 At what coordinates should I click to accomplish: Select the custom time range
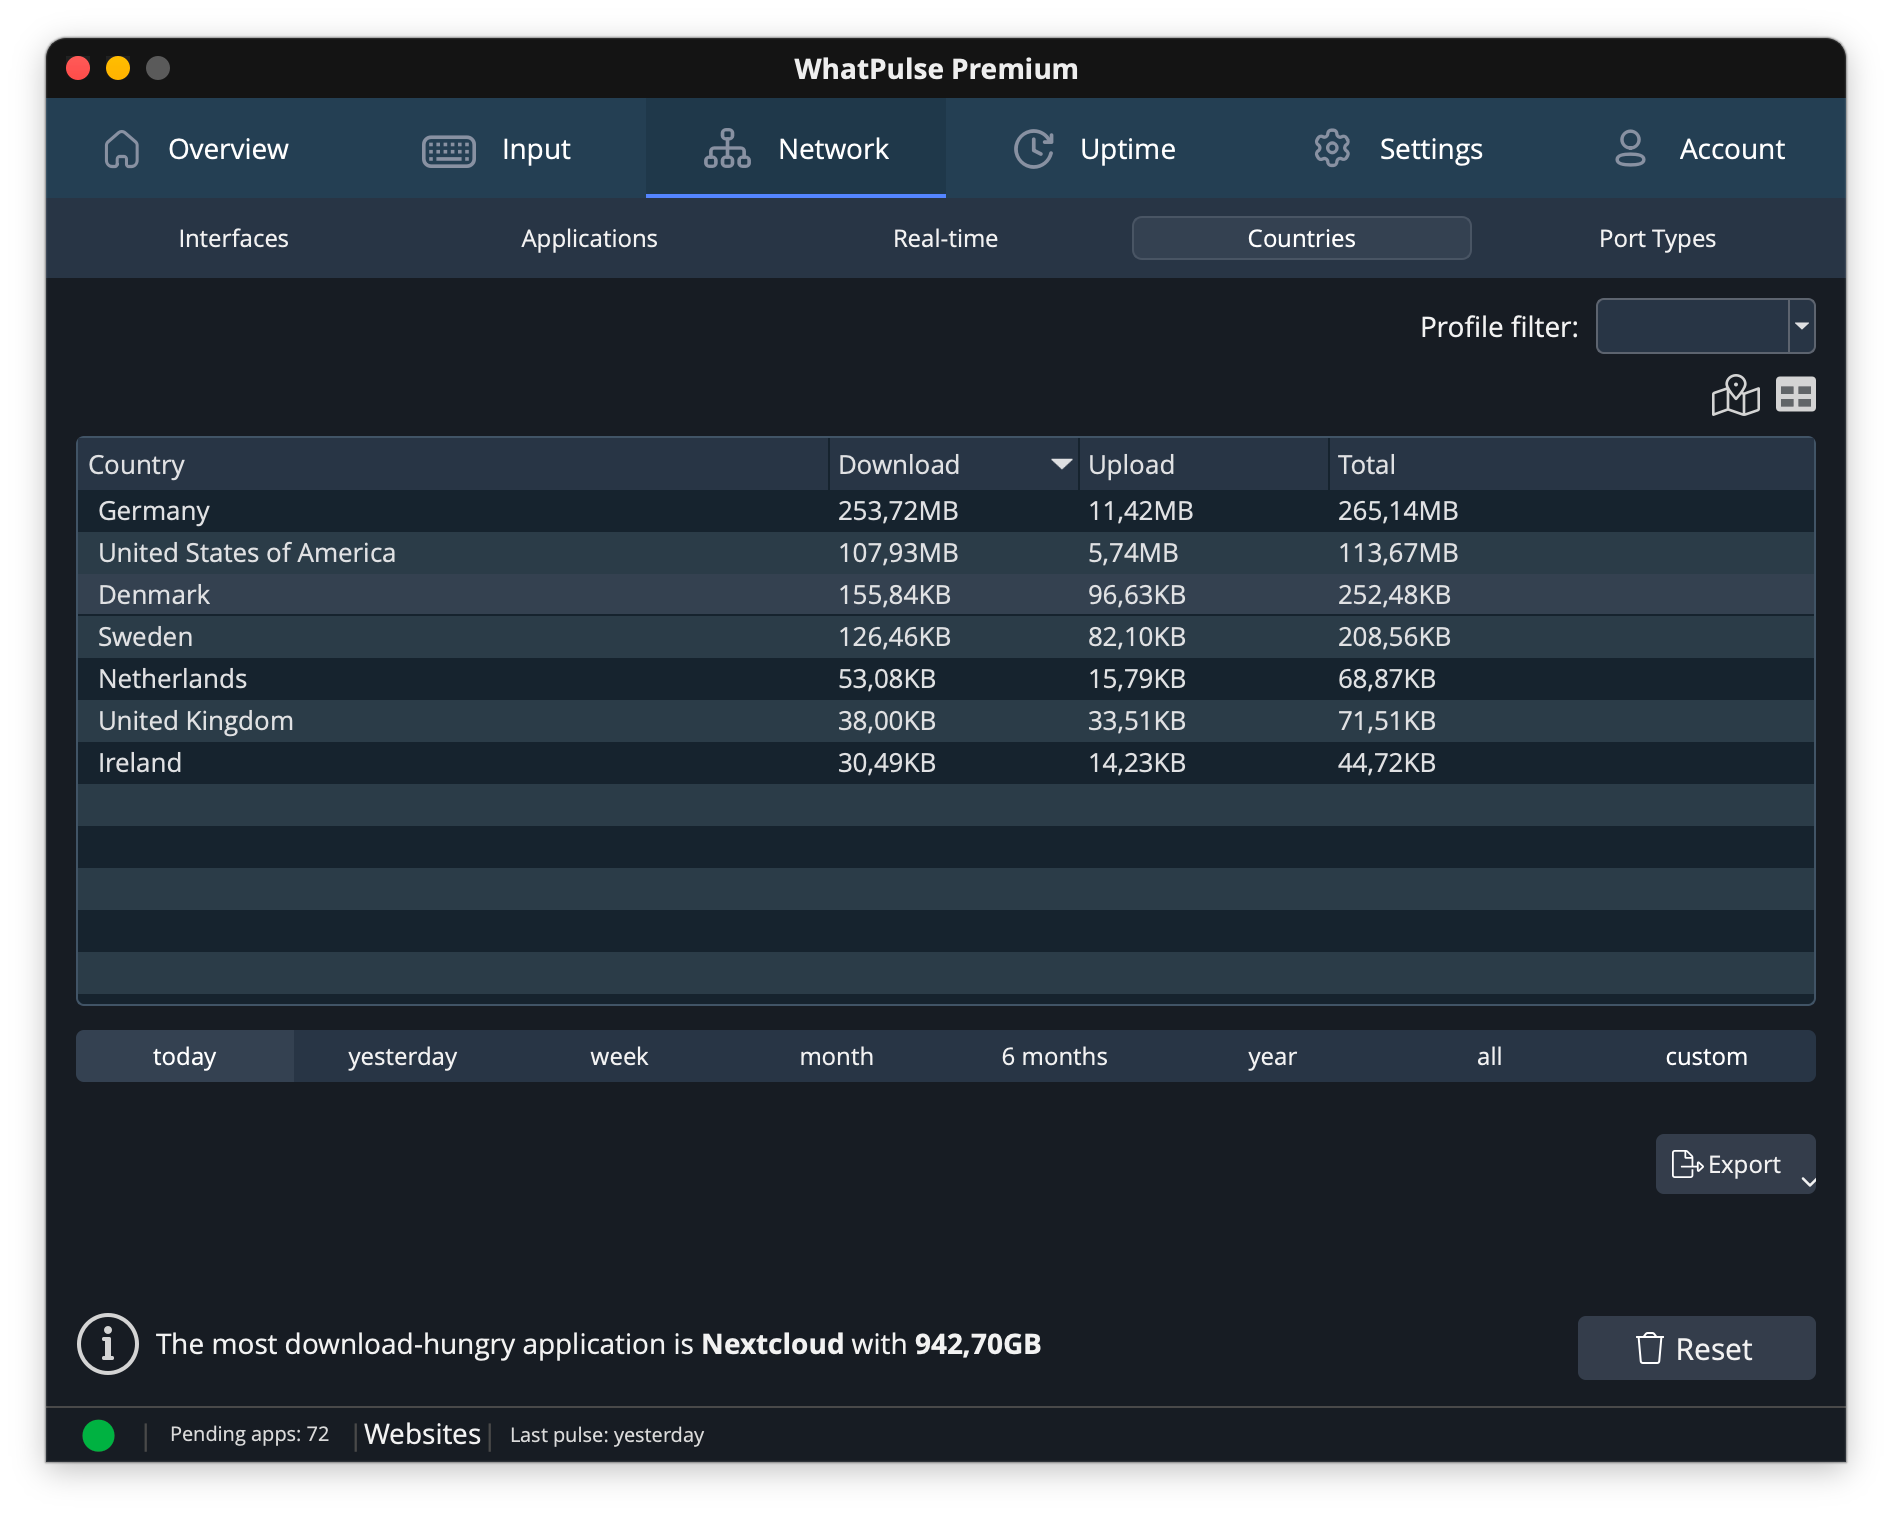point(1706,1056)
